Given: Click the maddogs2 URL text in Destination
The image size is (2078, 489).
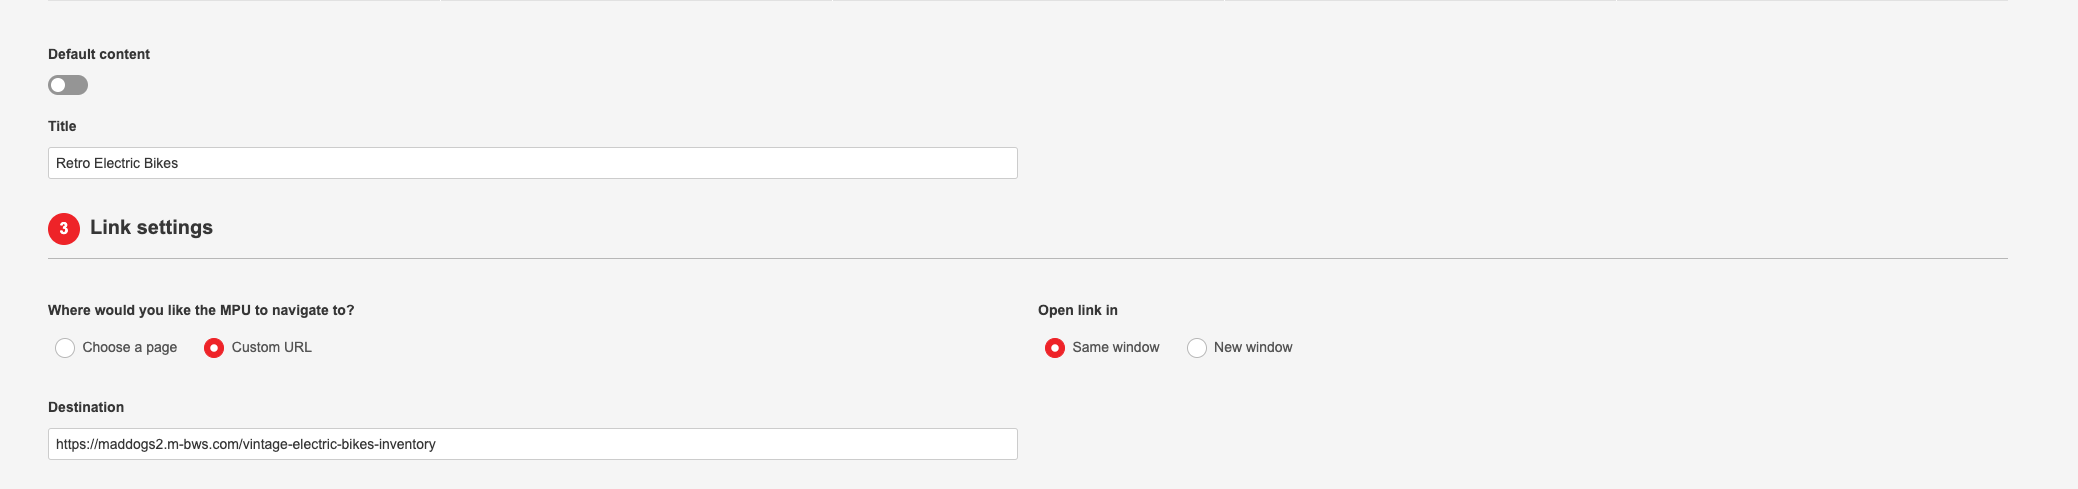Looking at the screenshot, I should tap(246, 444).
